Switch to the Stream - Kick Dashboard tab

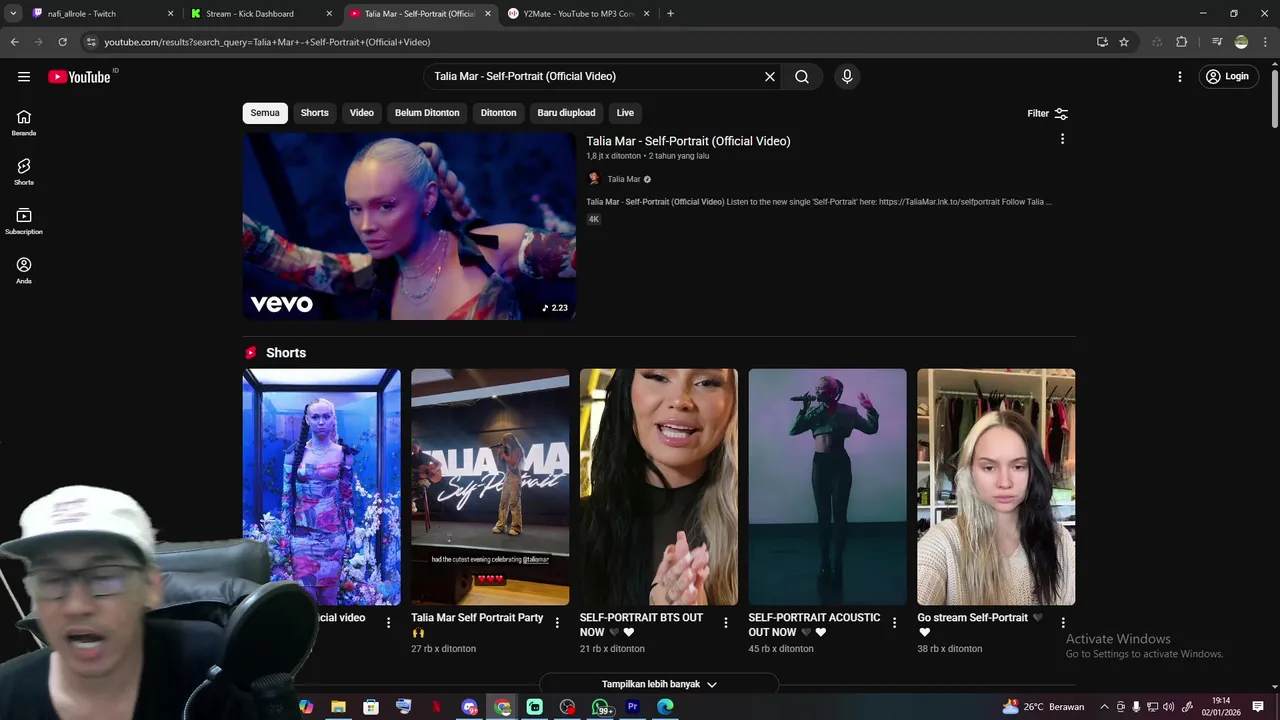coord(260,14)
